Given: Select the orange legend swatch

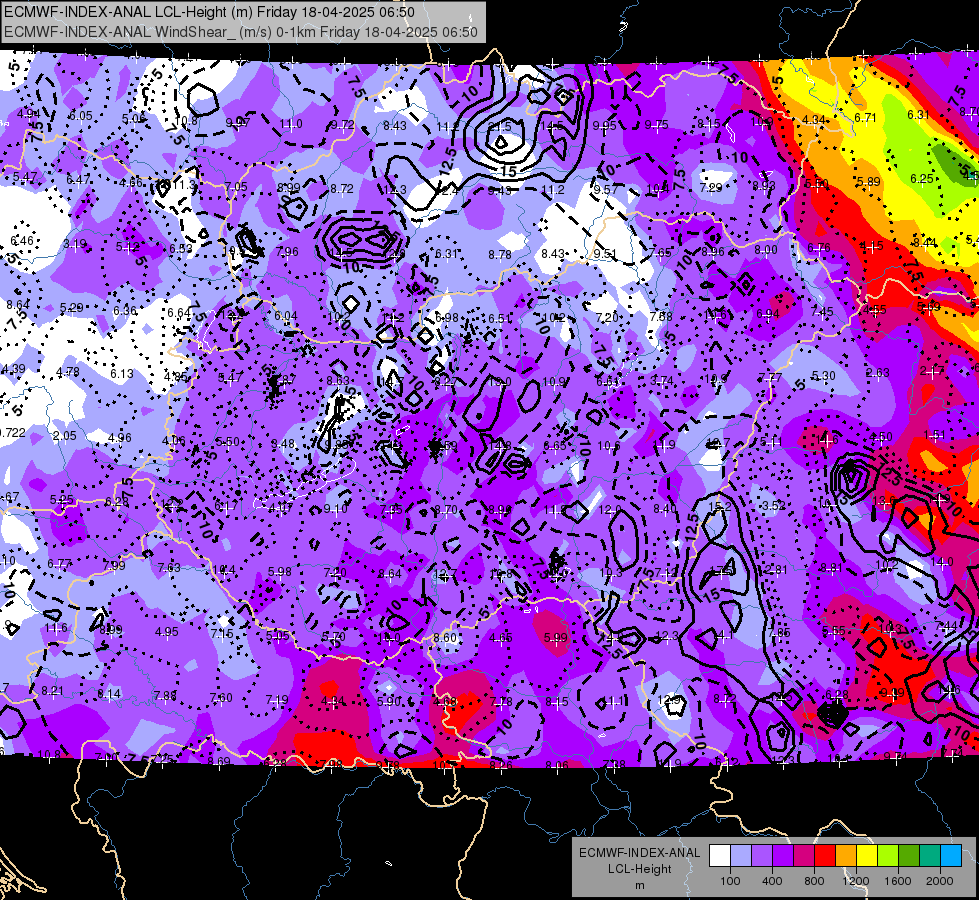Looking at the screenshot, I should point(846,856).
